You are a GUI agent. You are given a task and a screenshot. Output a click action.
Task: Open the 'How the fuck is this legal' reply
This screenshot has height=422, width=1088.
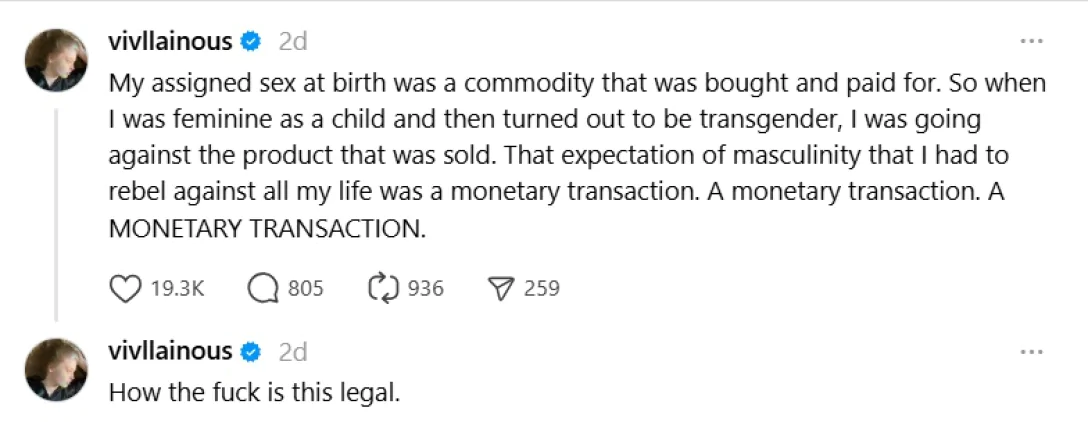click(x=254, y=393)
